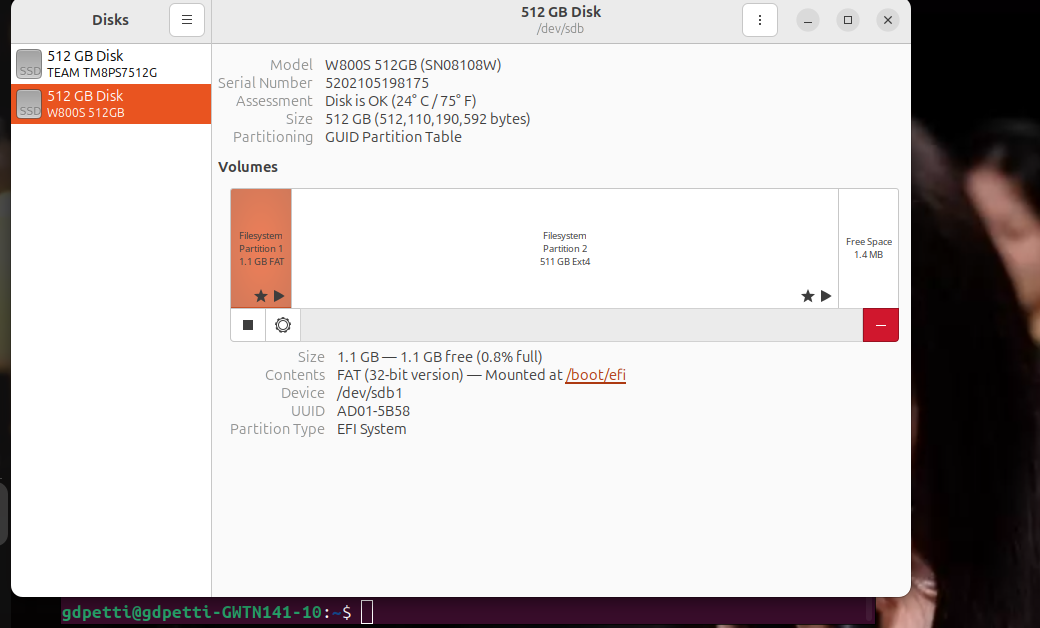Screen dimensions: 1040x628
Task: Click the SSD icon for the W800S disk
Action: [29, 104]
